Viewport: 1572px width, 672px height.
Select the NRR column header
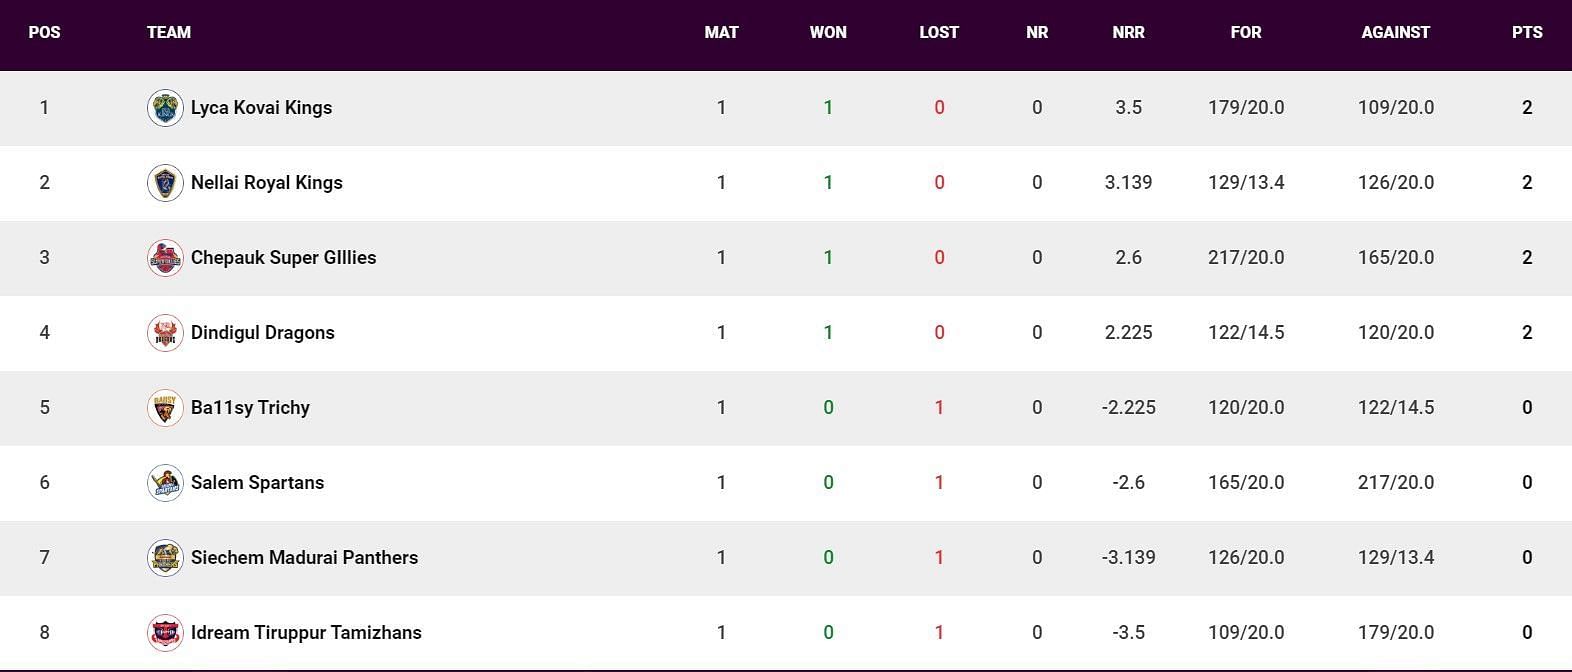(1128, 32)
